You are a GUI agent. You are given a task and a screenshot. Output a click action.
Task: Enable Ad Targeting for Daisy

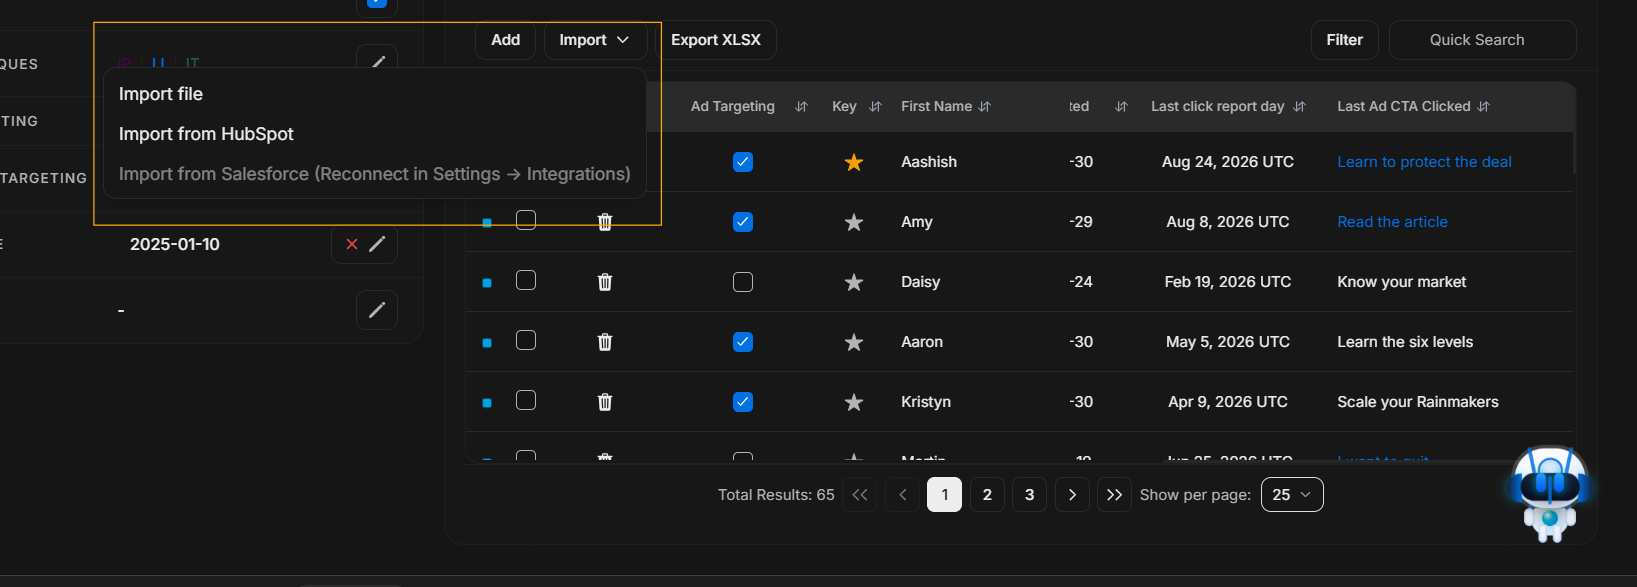[x=743, y=282]
